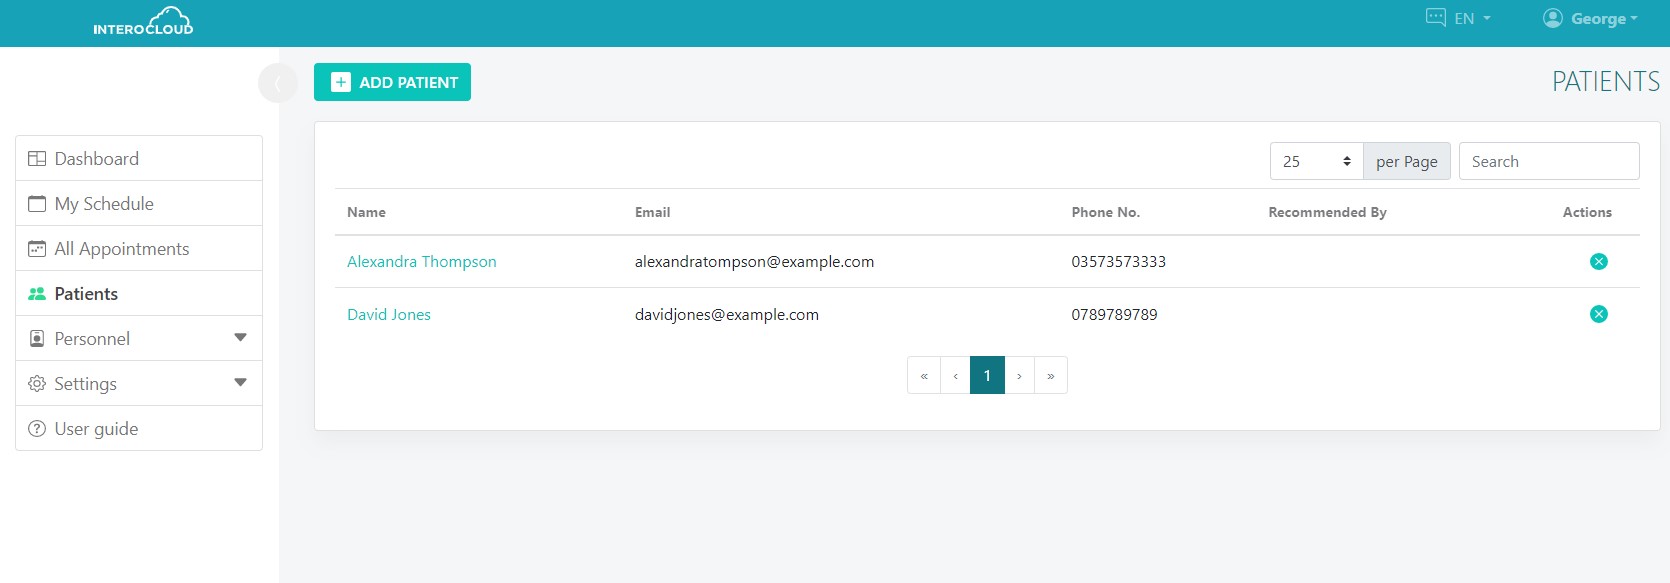Click the patient Search field
The image size is (1670, 583).
point(1548,162)
